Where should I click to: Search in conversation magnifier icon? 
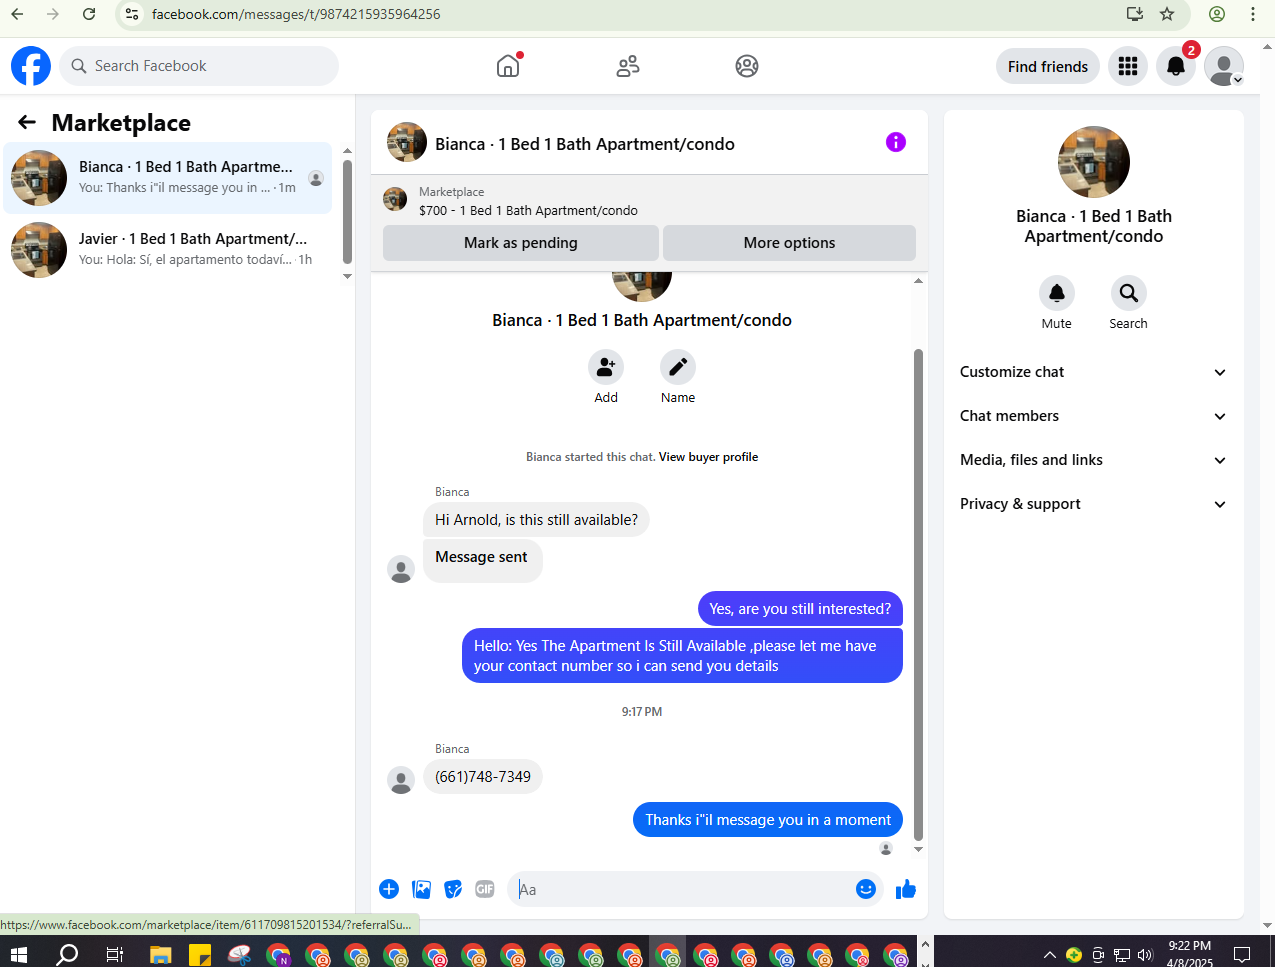1128,293
